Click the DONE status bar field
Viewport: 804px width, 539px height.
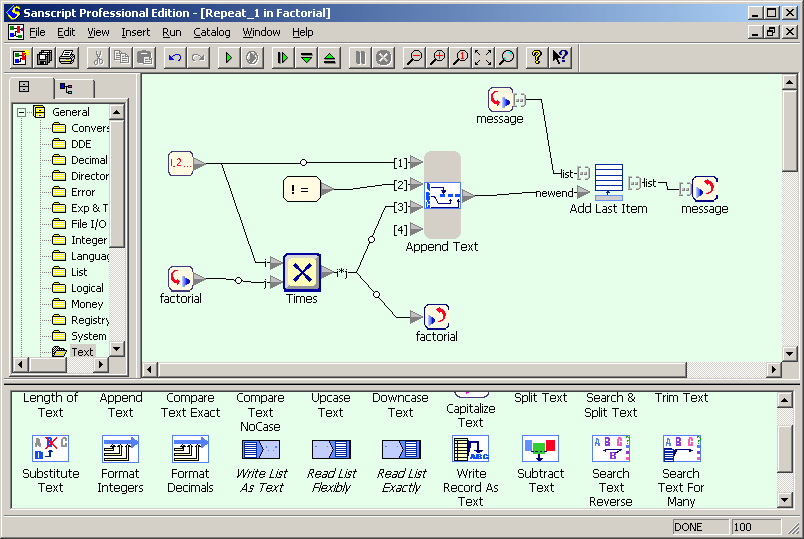tap(700, 527)
